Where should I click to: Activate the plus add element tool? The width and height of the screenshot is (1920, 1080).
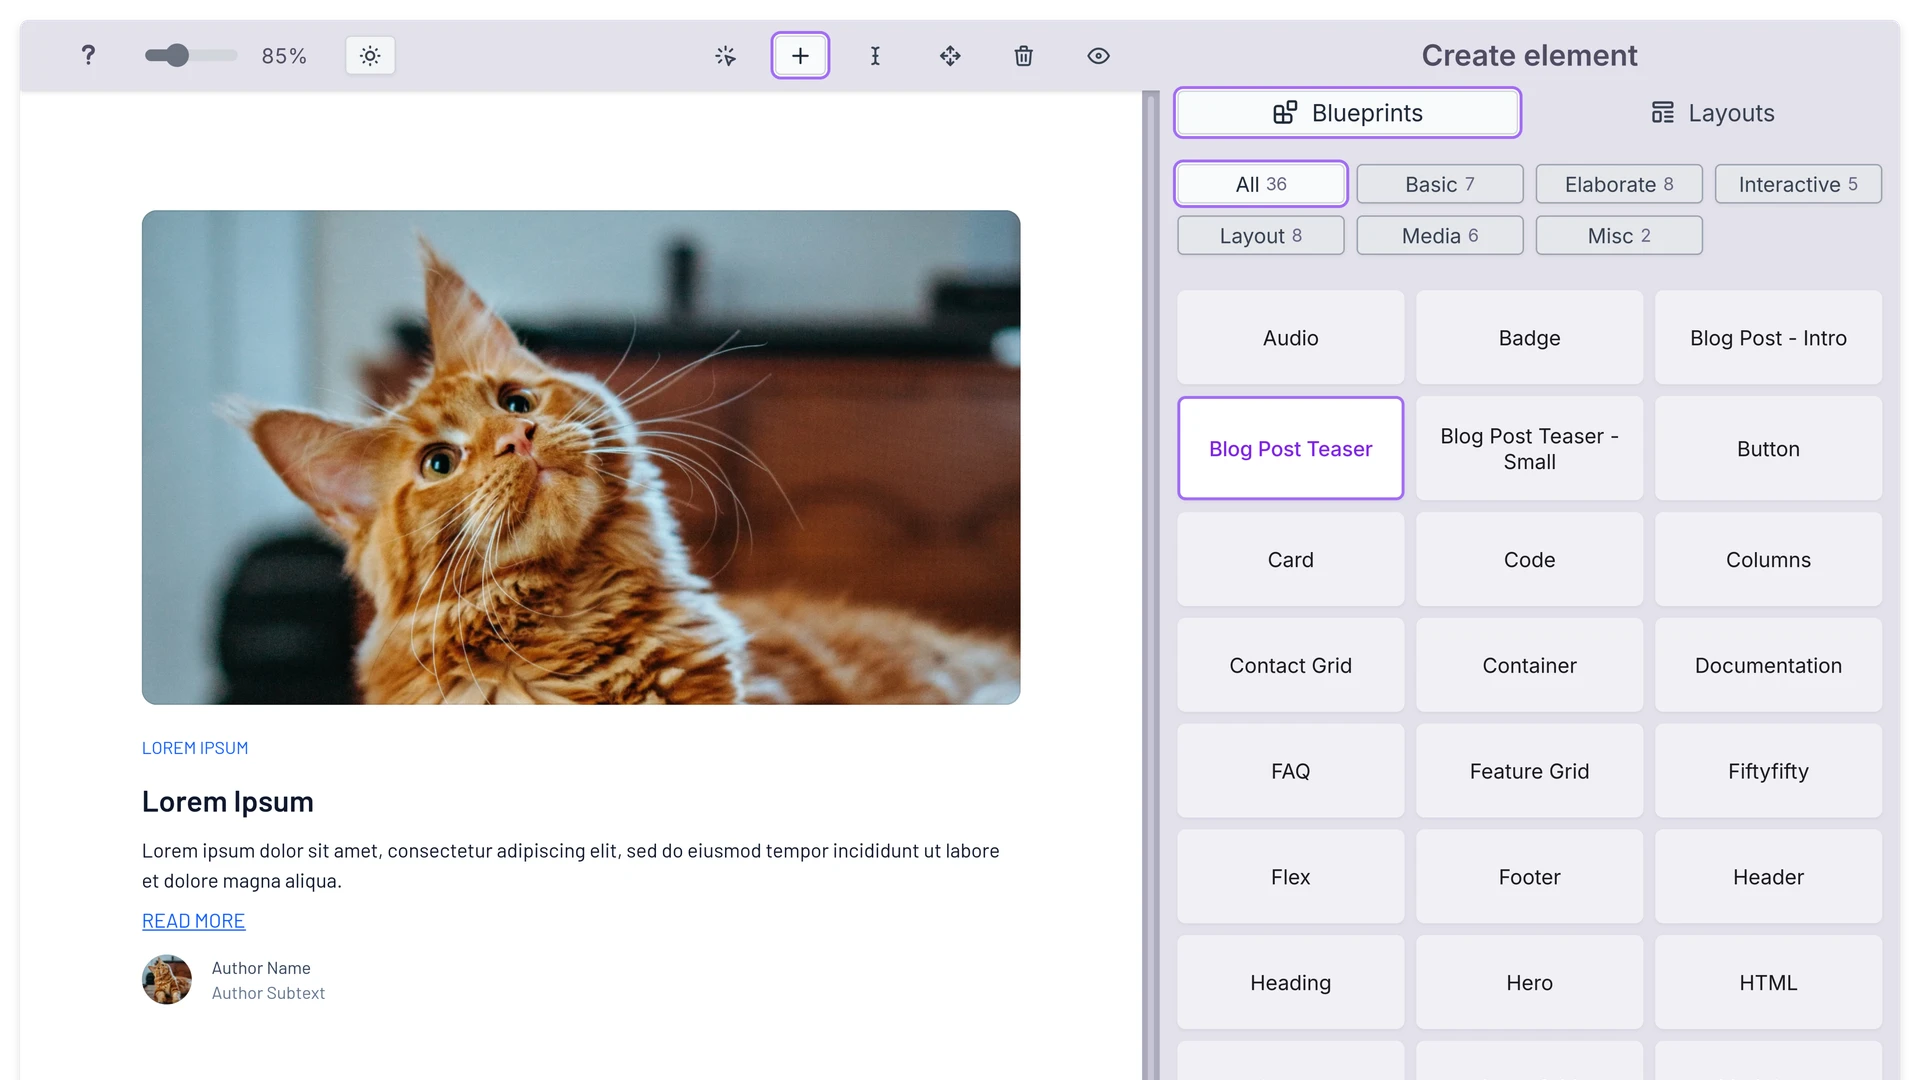click(800, 56)
